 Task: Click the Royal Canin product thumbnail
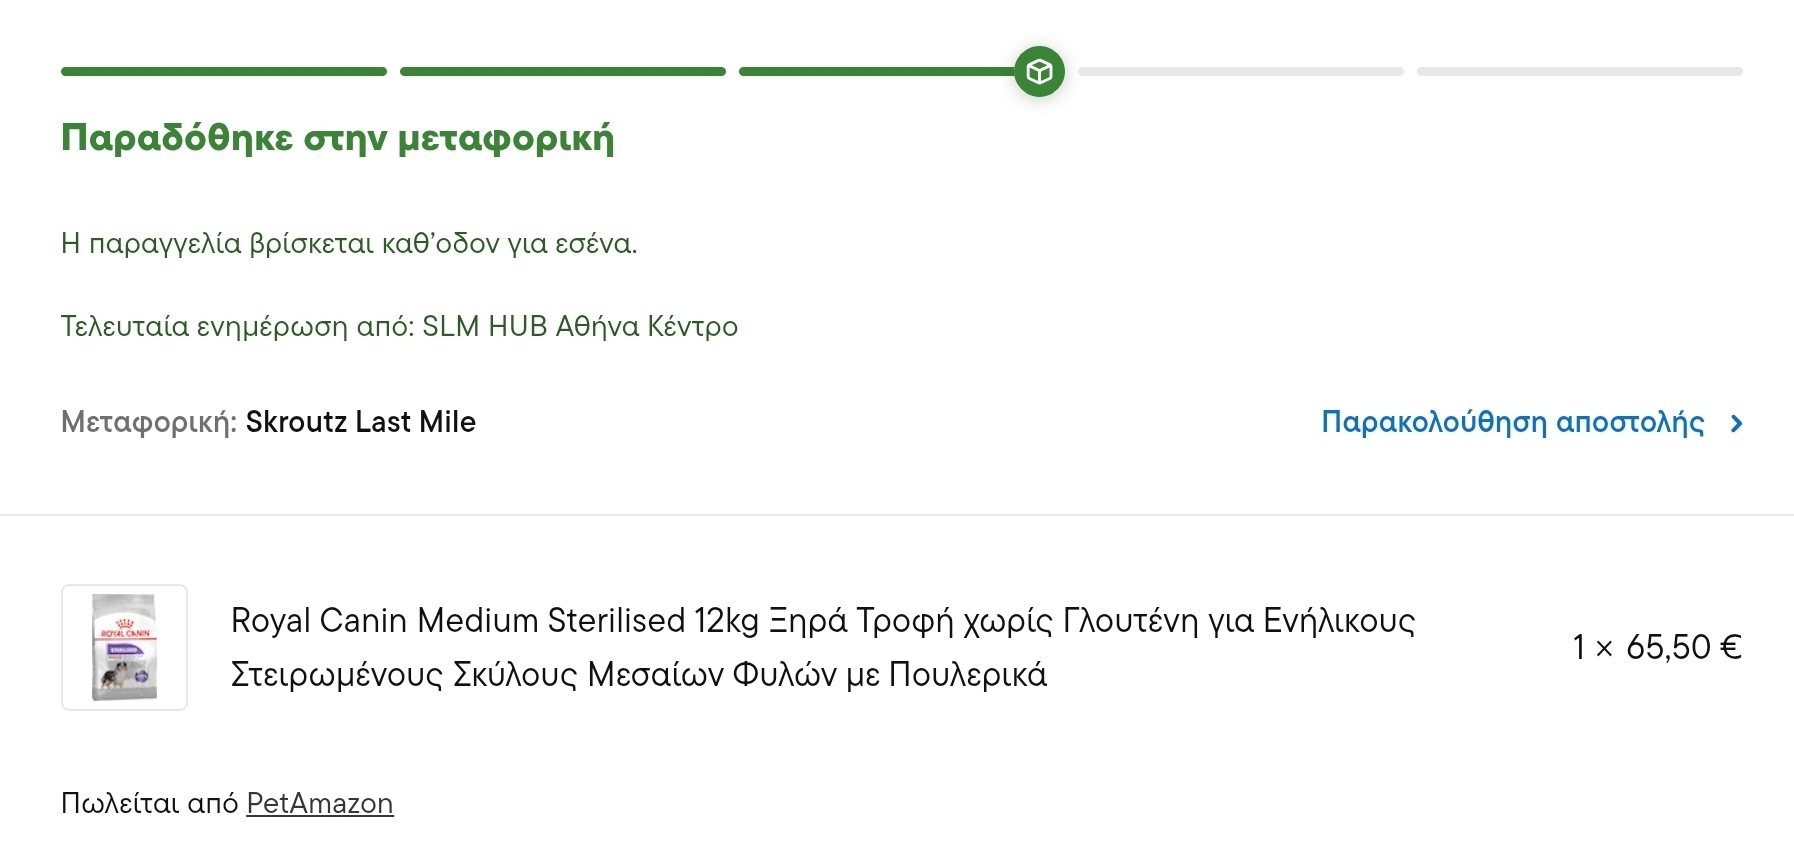tap(124, 647)
